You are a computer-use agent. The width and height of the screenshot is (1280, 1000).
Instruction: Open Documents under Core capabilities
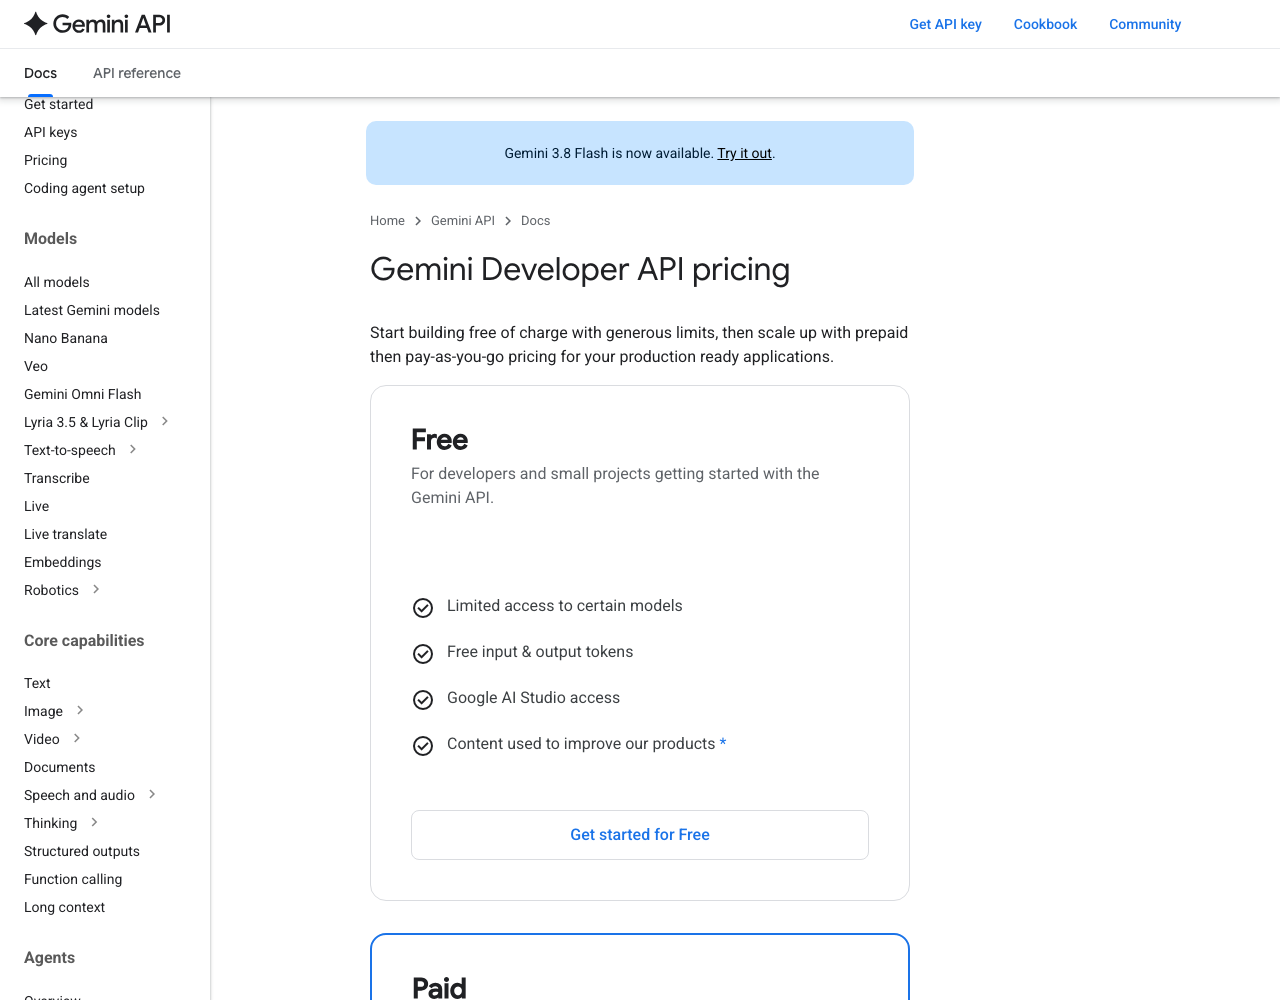coord(60,767)
